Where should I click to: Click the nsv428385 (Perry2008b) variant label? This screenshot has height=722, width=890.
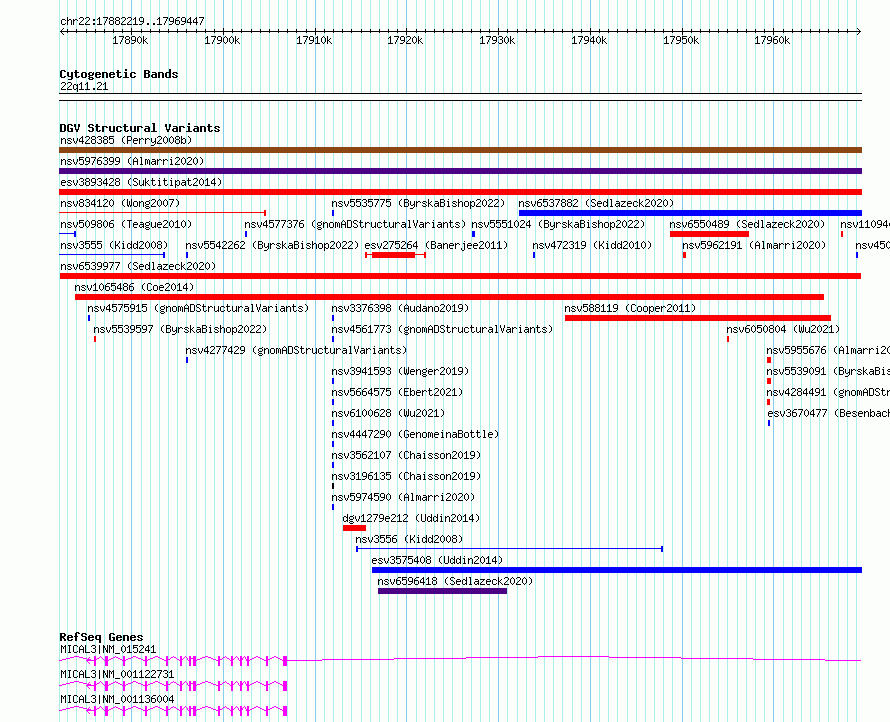[x=126, y=140]
